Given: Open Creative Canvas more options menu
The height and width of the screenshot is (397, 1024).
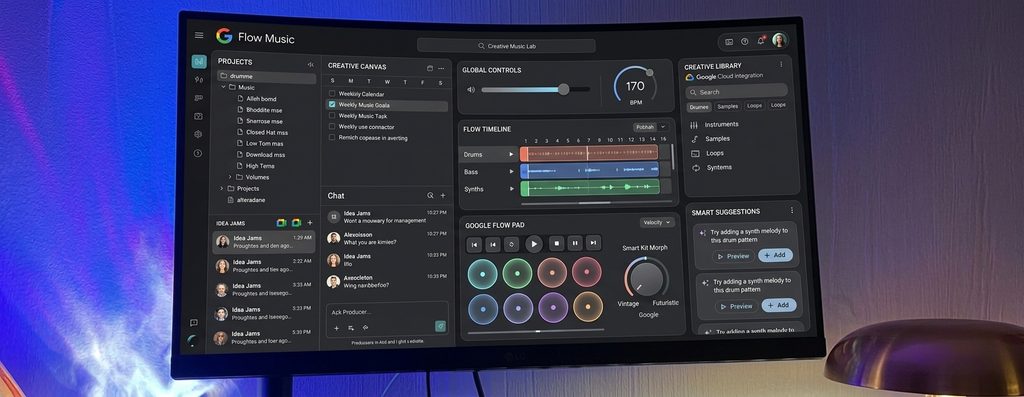Looking at the screenshot, I should pos(441,68).
